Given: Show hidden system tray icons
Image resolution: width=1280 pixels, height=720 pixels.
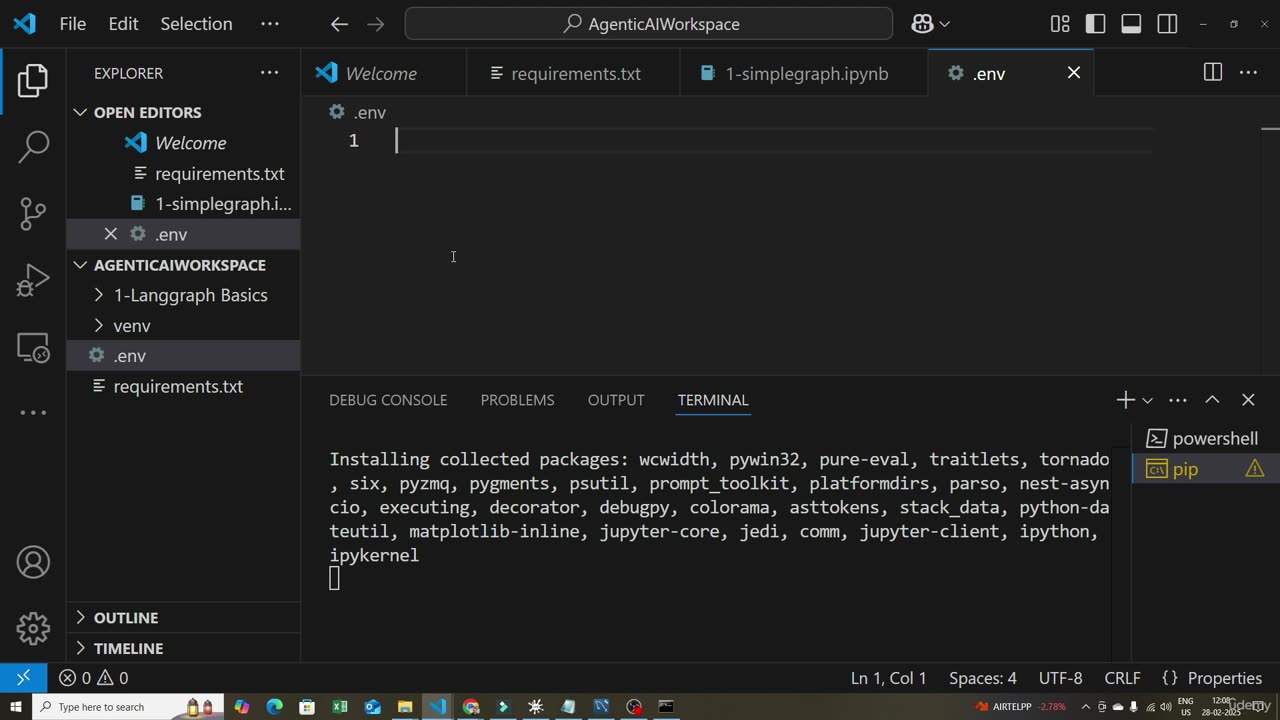Looking at the screenshot, I should click(x=1085, y=707).
